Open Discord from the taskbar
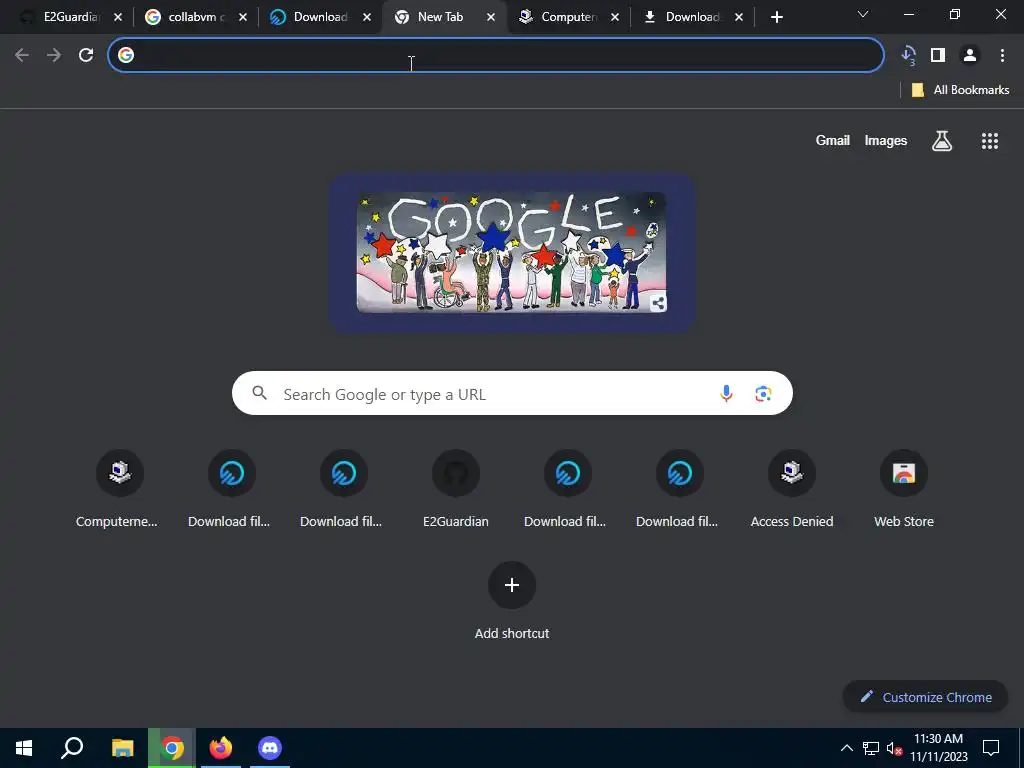This screenshot has height=768, width=1024. tap(270, 748)
